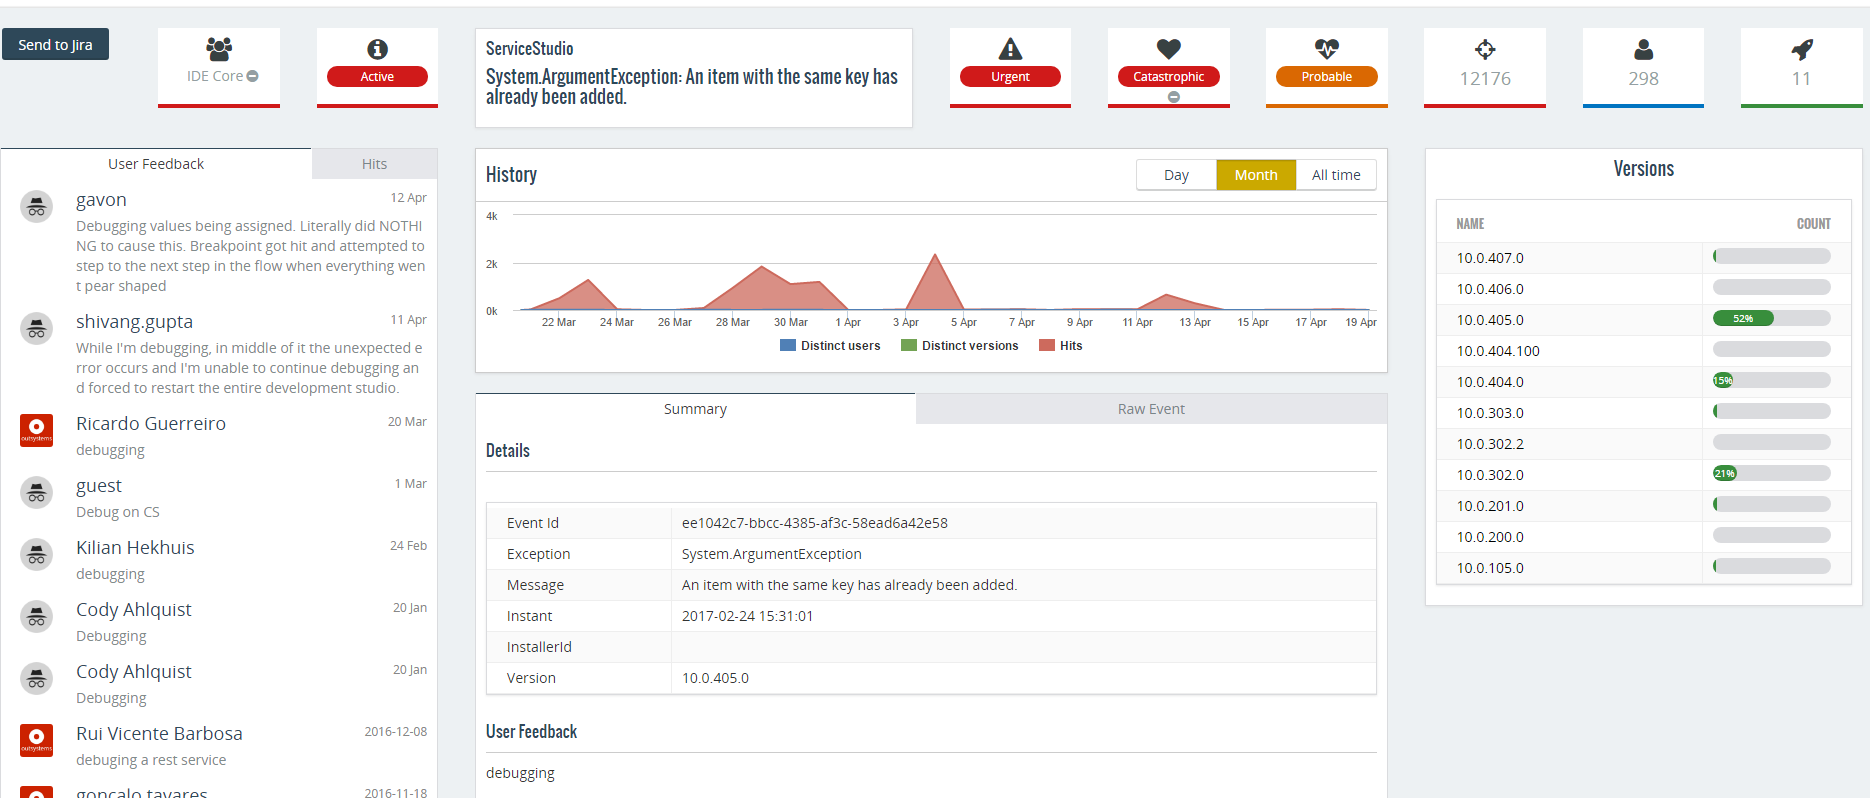Click gavon's anonymous avatar icon

[37, 207]
